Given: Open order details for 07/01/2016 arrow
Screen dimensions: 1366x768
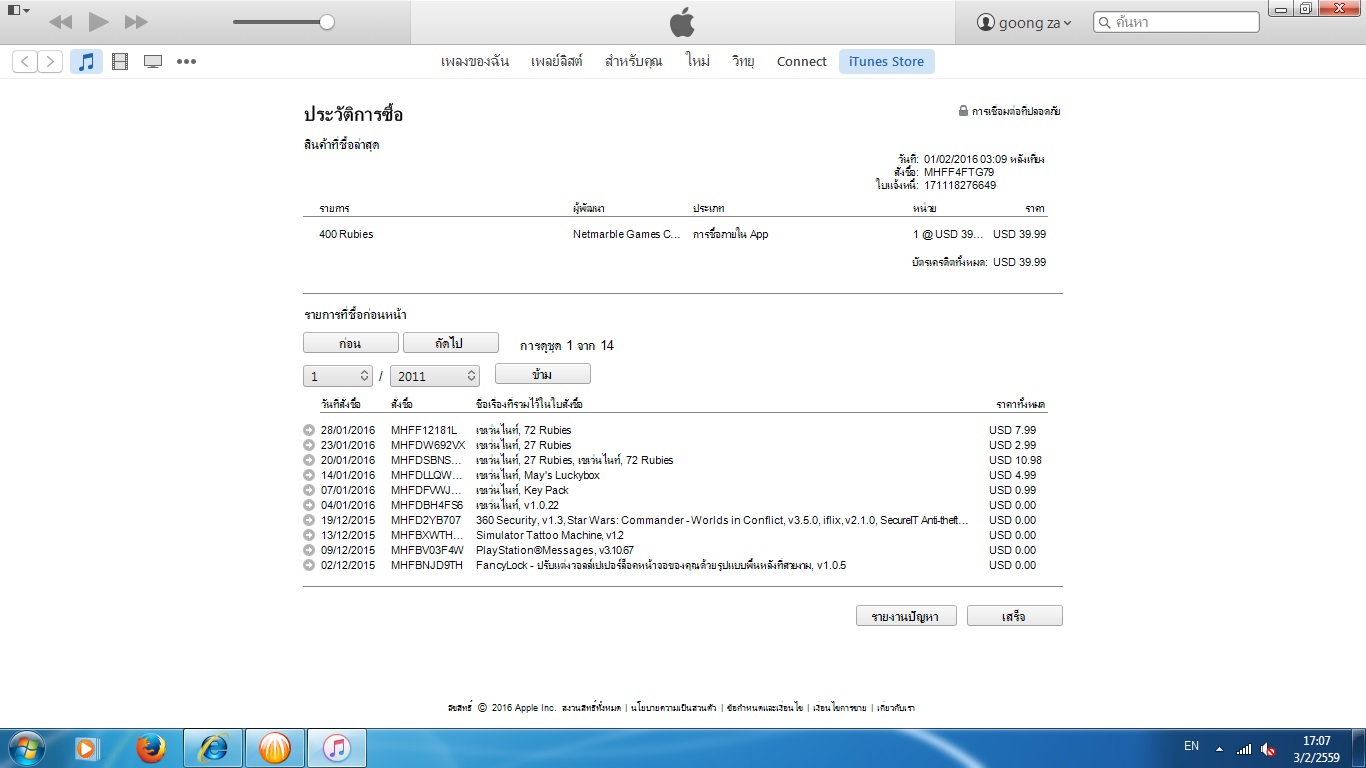Looking at the screenshot, I should (x=309, y=490).
